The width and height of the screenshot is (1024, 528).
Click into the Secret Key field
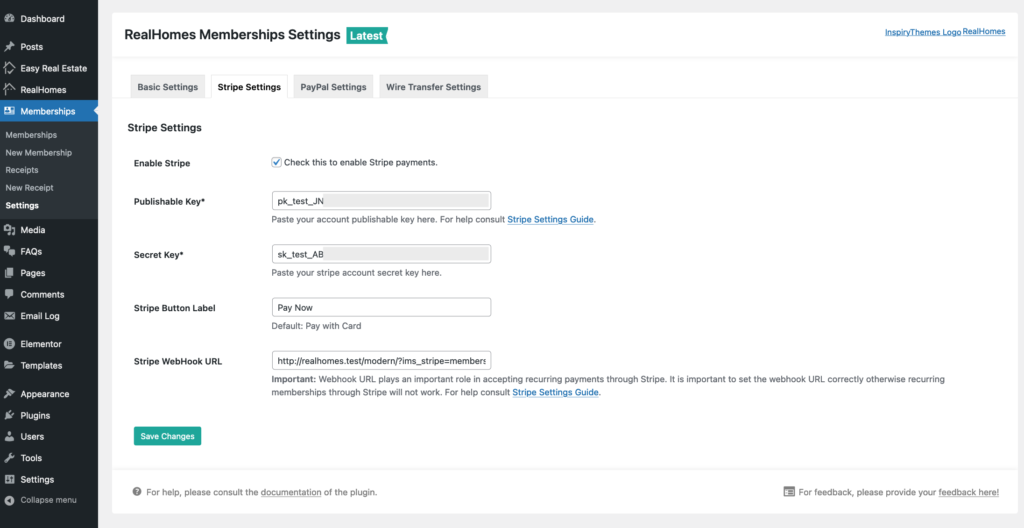pyautogui.click(x=381, y=254)
